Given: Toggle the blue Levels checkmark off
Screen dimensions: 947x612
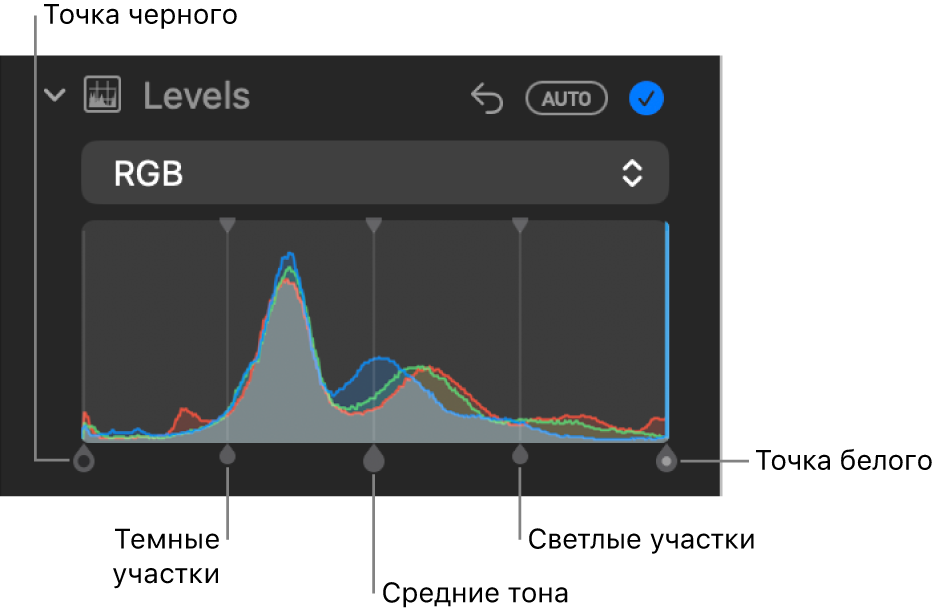Looking at the screenshot, I should click(x=646, y=98).
